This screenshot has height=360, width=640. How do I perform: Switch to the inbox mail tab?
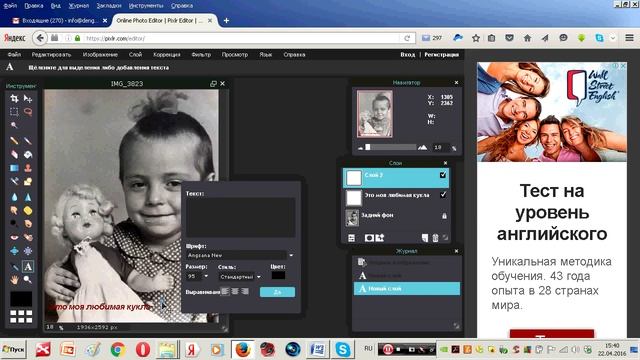click(60, 20)
